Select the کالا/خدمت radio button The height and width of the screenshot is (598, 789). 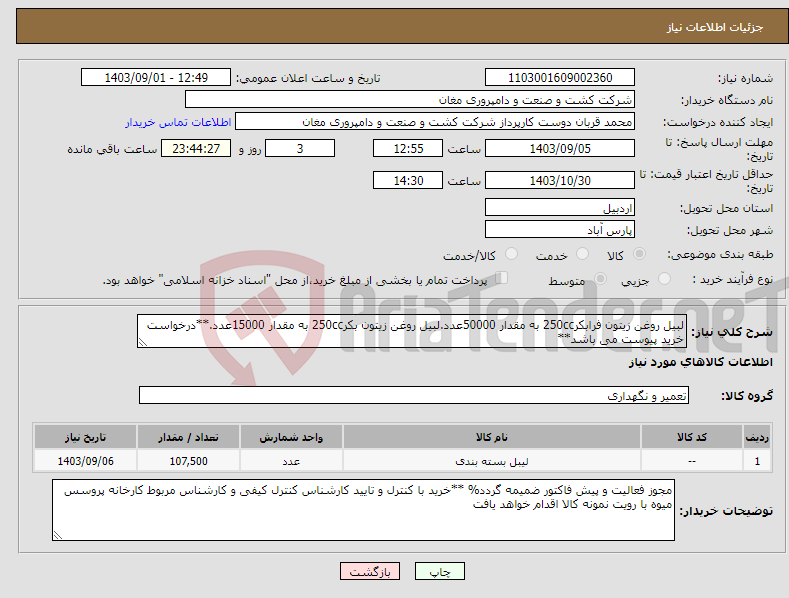pos(511,254)
